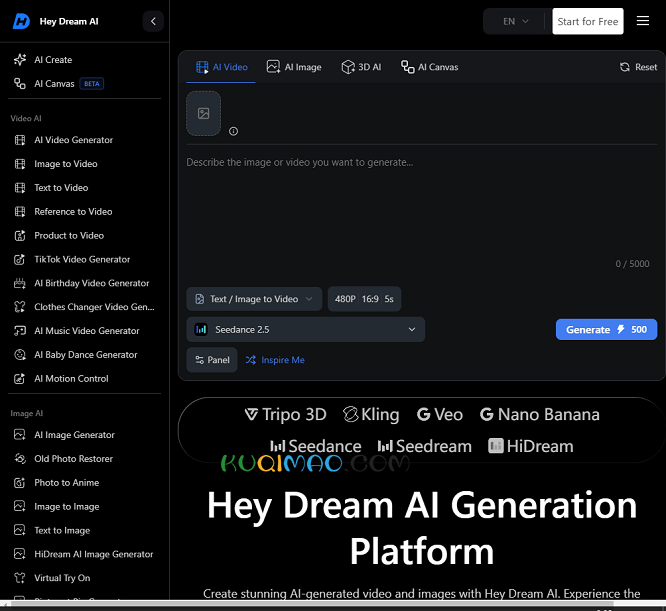Click the HiDream logo

click(x=531, y=446)
